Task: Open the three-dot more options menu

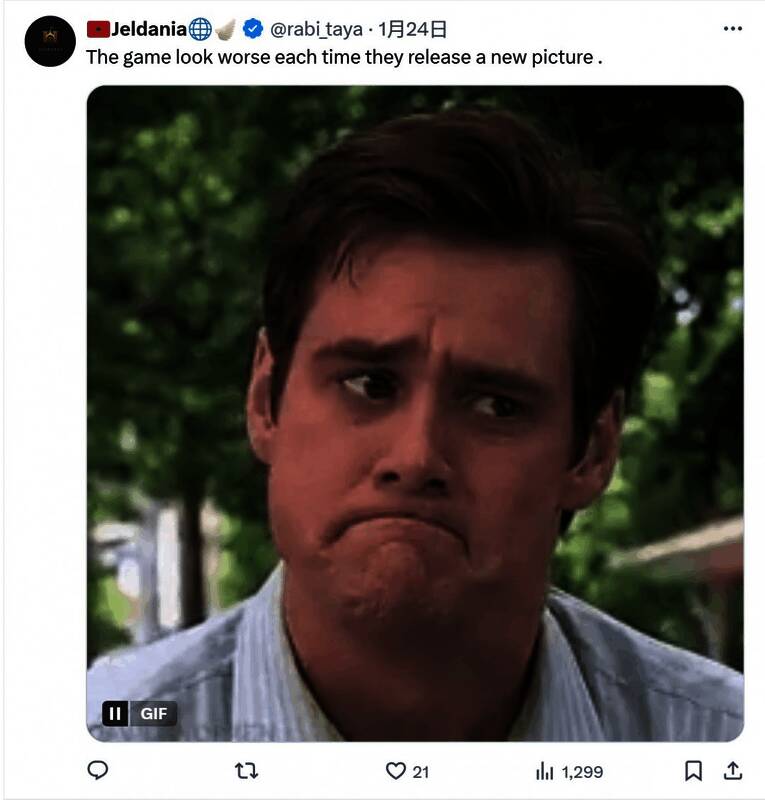Action: (732, 29)
